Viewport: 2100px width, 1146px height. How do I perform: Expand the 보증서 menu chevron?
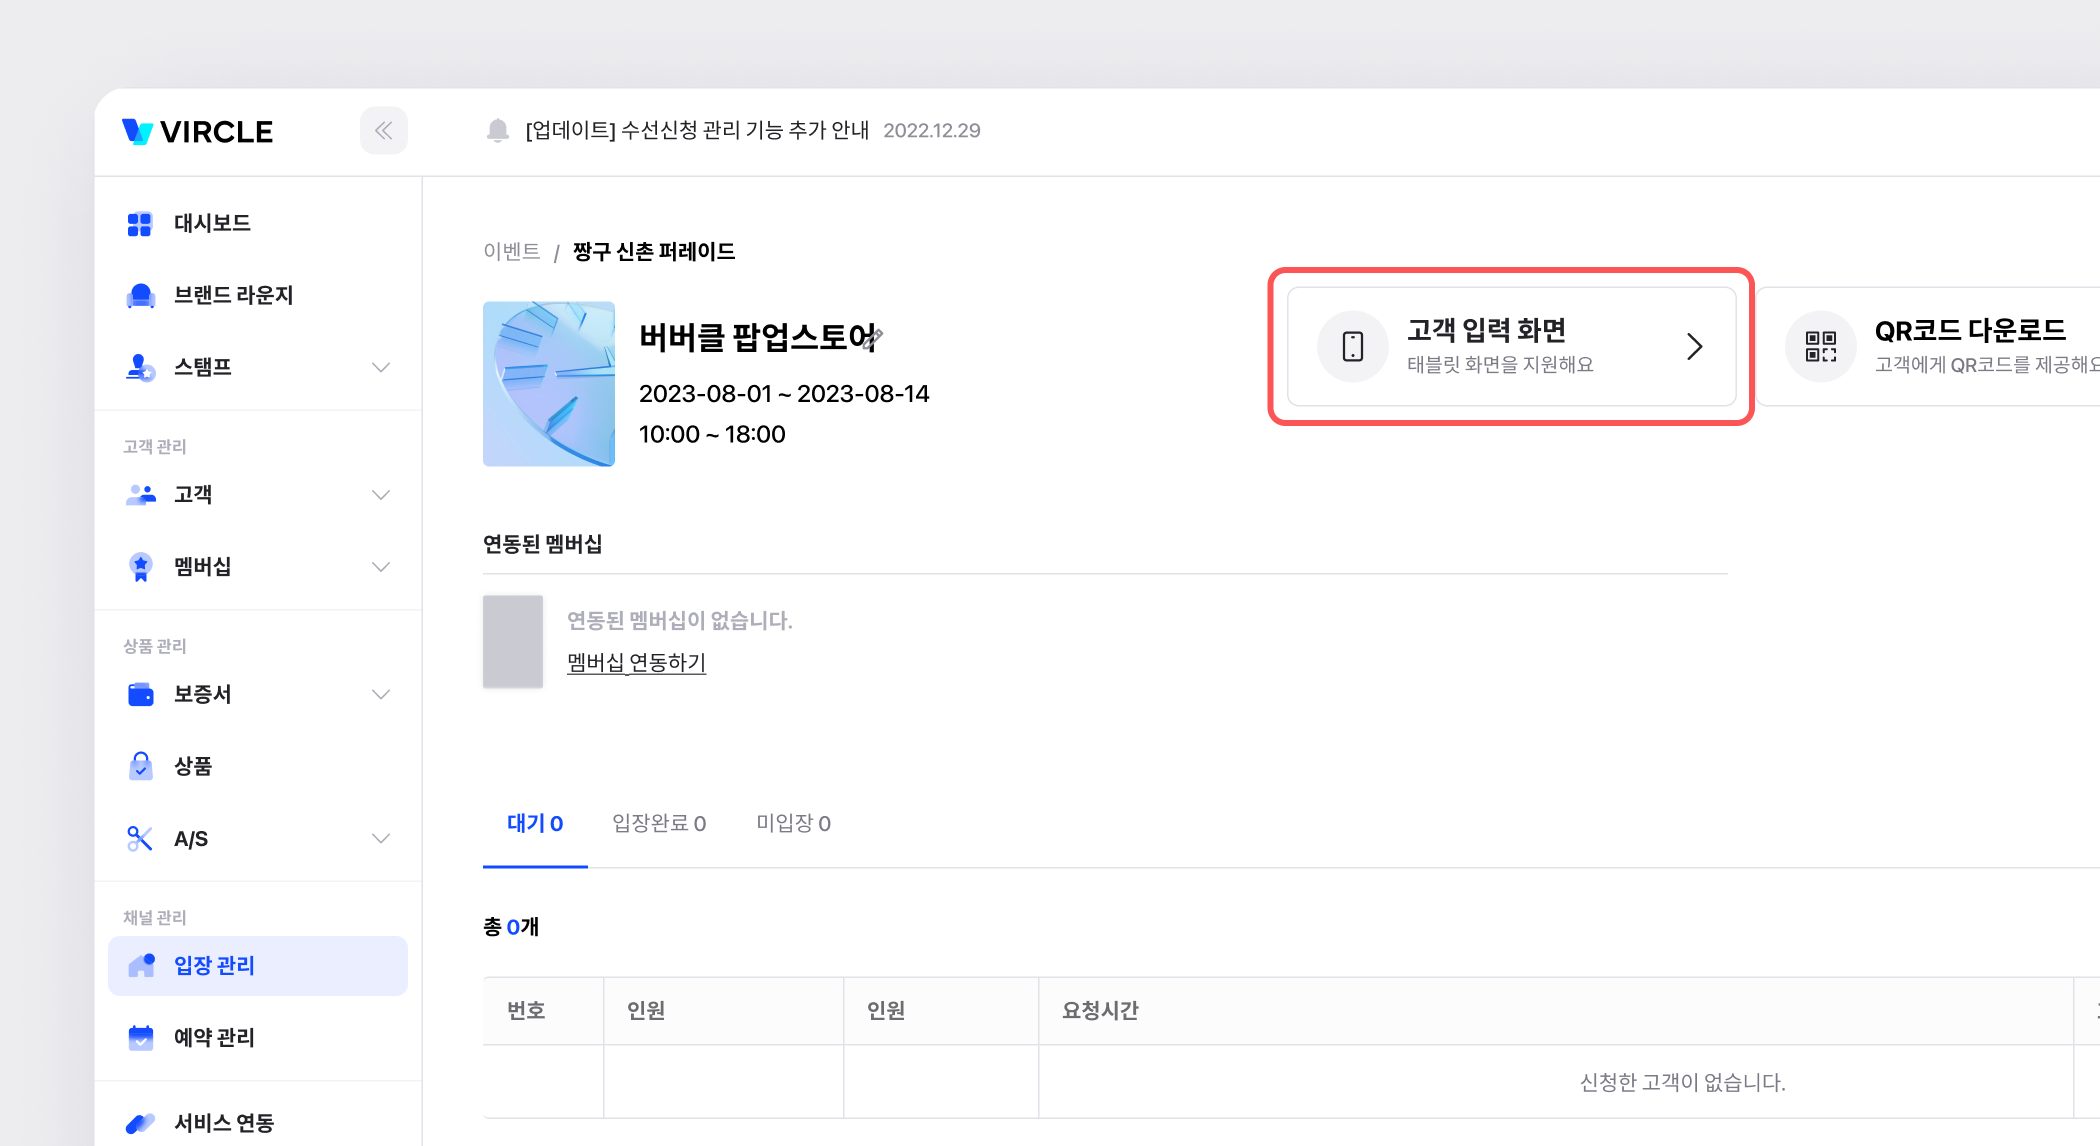[x=380, y=694]
